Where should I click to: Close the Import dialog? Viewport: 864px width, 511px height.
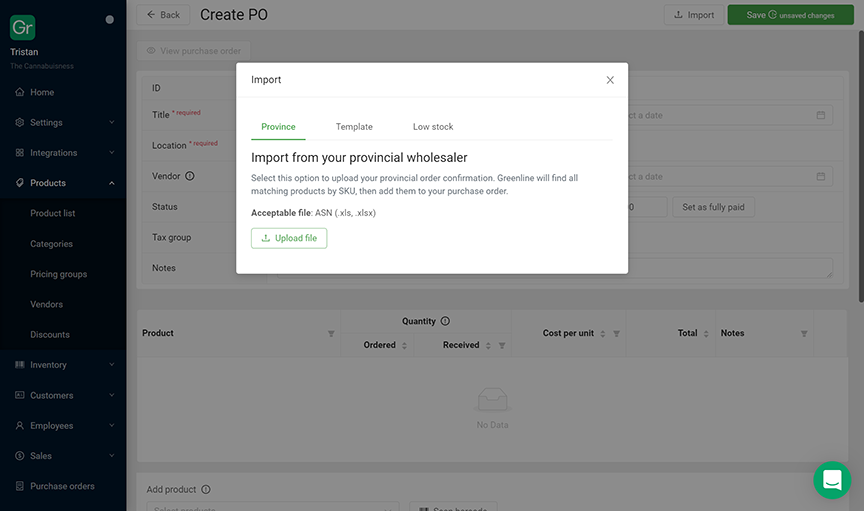tap(610, 80)
